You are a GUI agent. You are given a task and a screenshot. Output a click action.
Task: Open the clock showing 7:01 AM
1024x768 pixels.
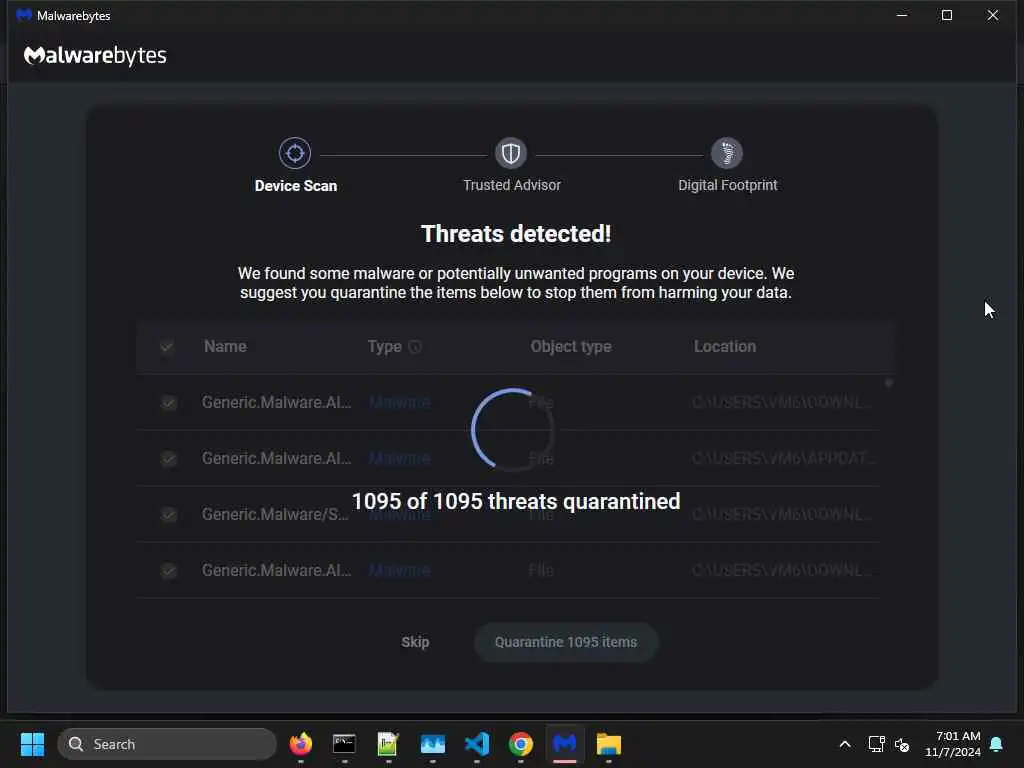(x=953, y=744)
